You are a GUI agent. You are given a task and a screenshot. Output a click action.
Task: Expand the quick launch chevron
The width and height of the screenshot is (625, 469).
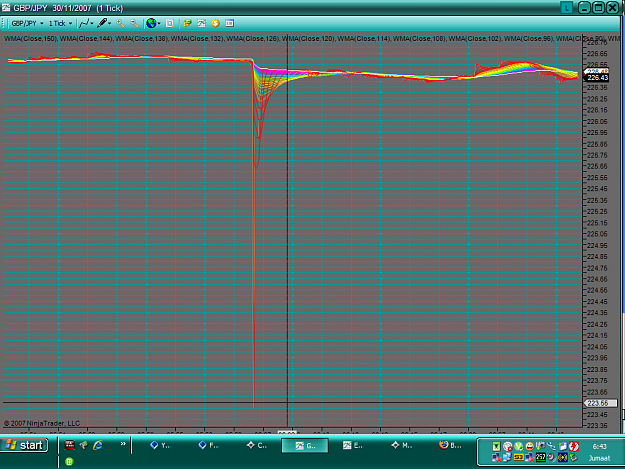click(x=123, y=444)
